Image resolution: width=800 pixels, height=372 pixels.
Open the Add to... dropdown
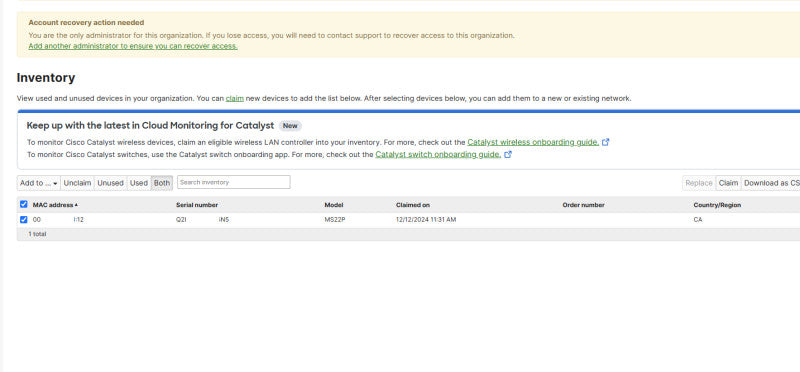pos(39,183)
